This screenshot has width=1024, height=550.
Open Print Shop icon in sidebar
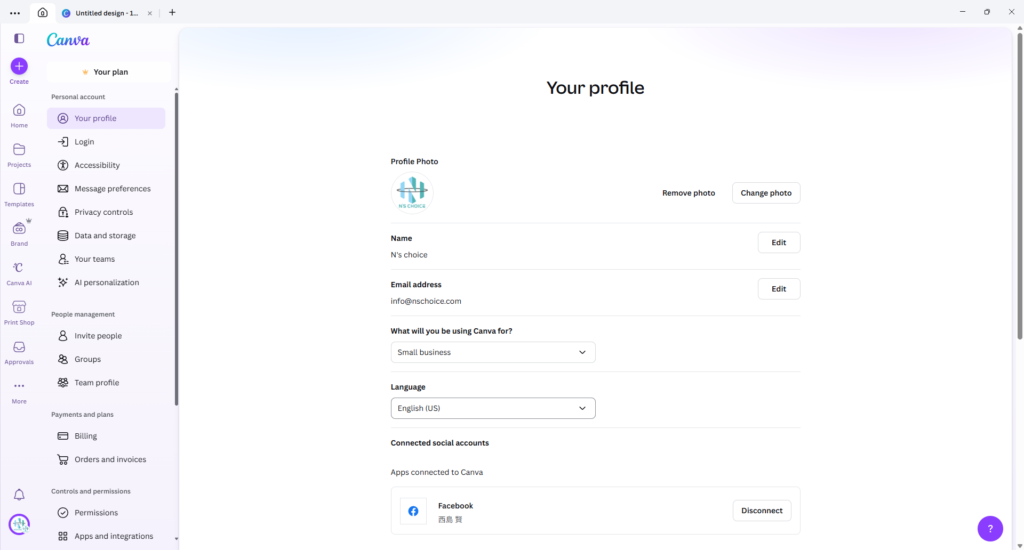(x=19, y=307)
